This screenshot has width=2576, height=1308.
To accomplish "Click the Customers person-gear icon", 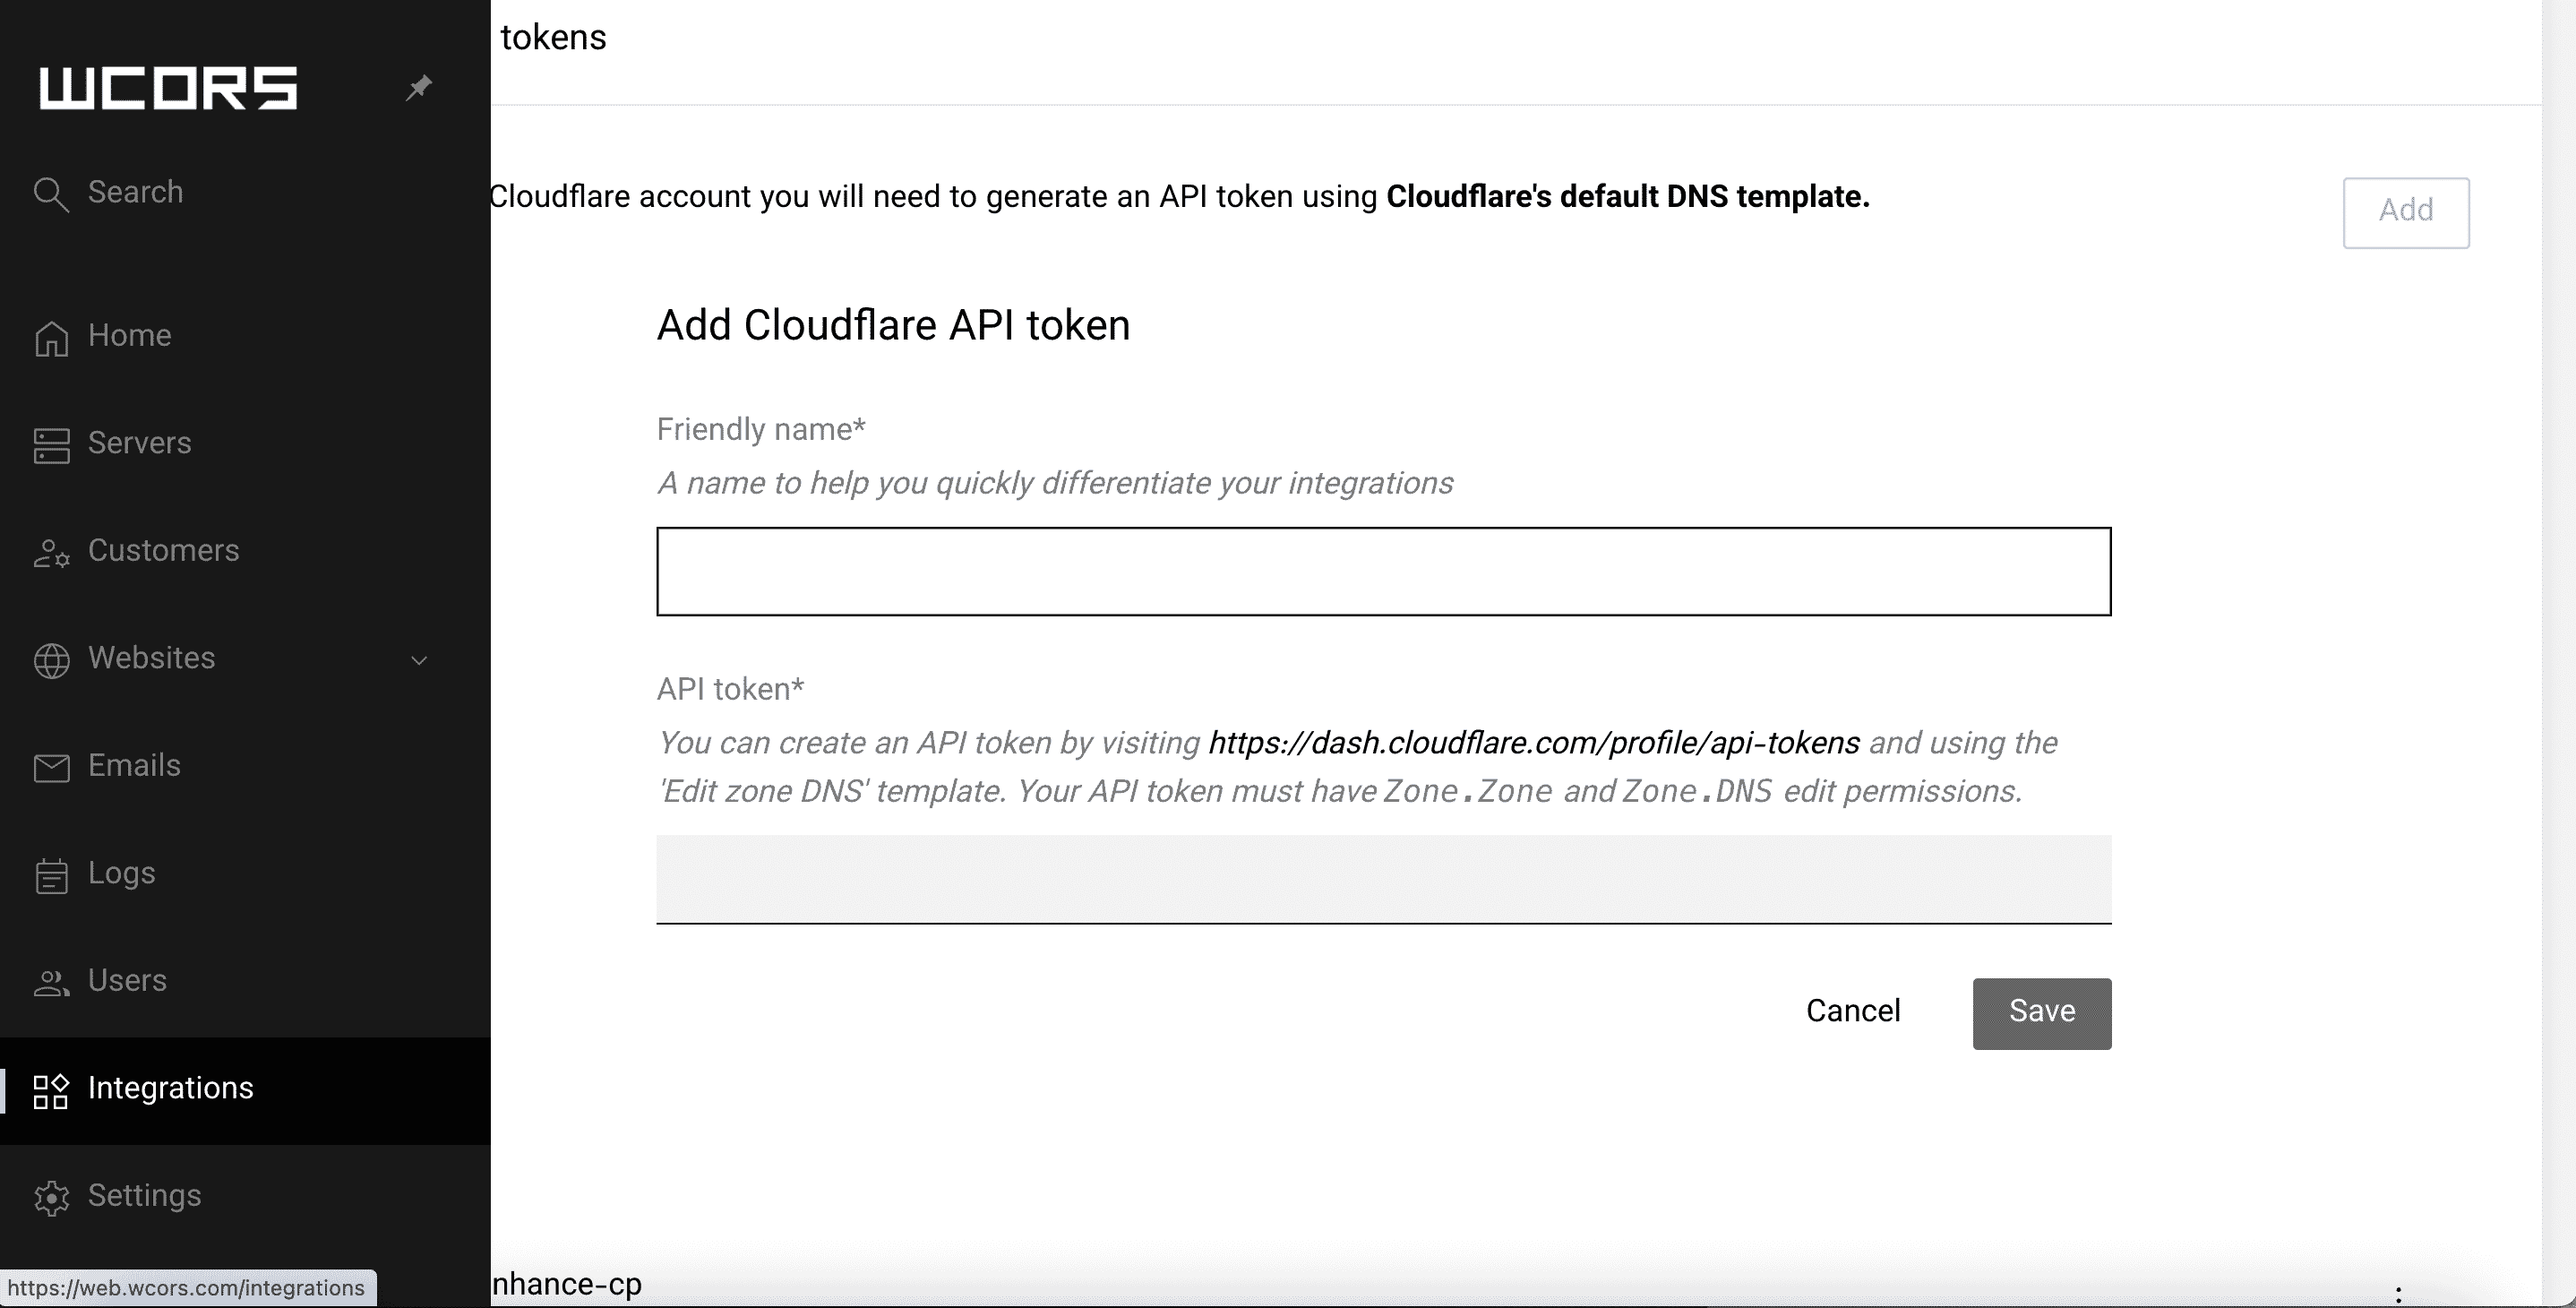I will point(51,553).
